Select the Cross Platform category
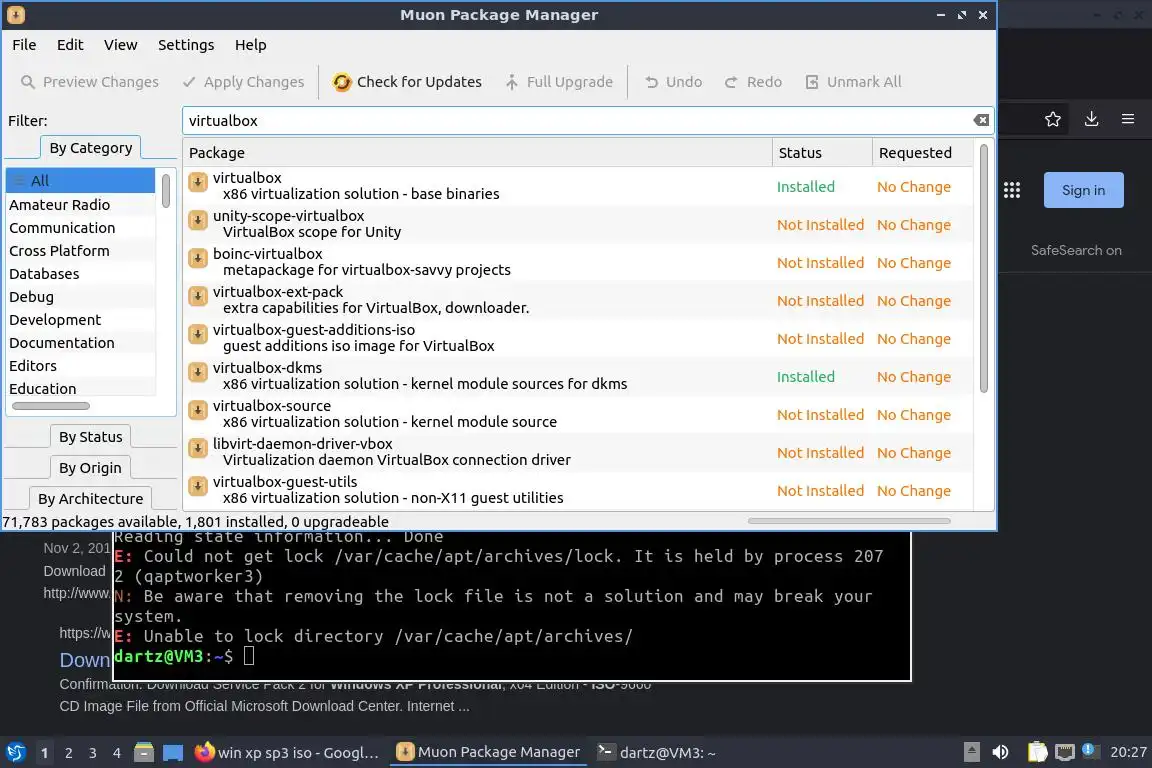 point(81,251)
